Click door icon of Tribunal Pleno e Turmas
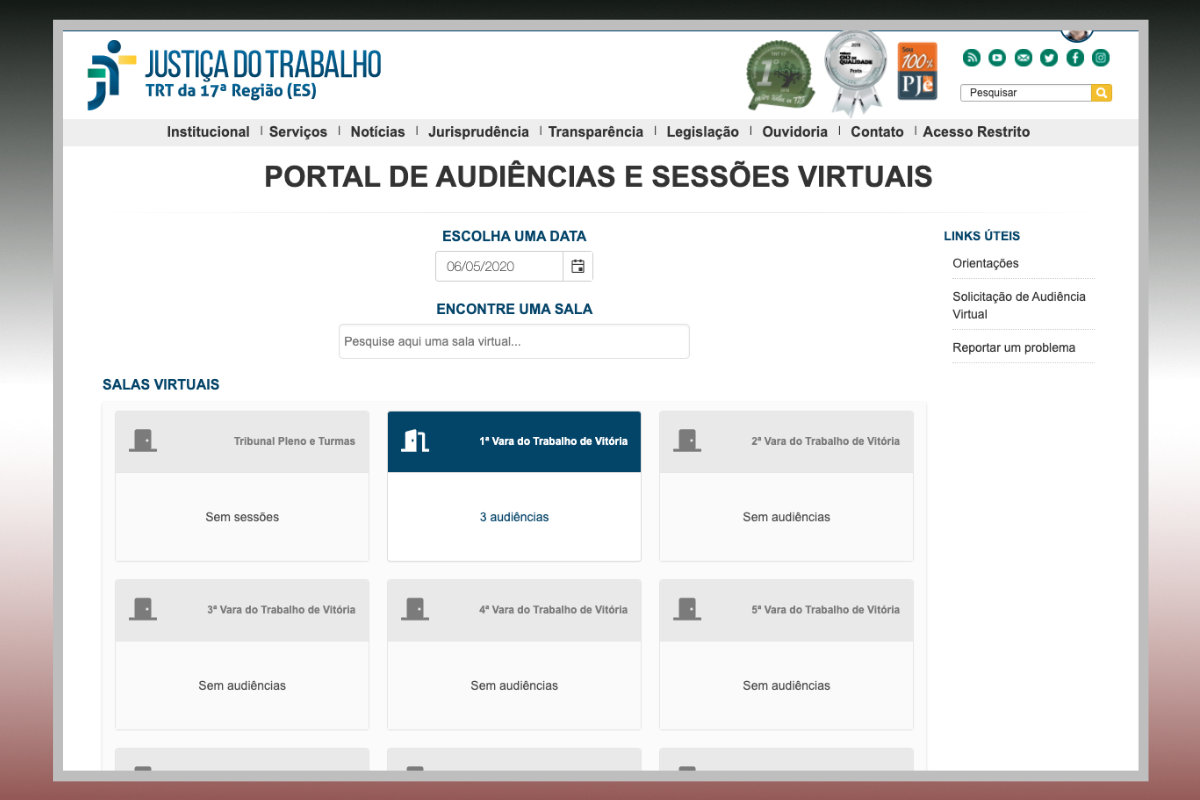This screenshot has width=1200, height=800. point(143,440)
